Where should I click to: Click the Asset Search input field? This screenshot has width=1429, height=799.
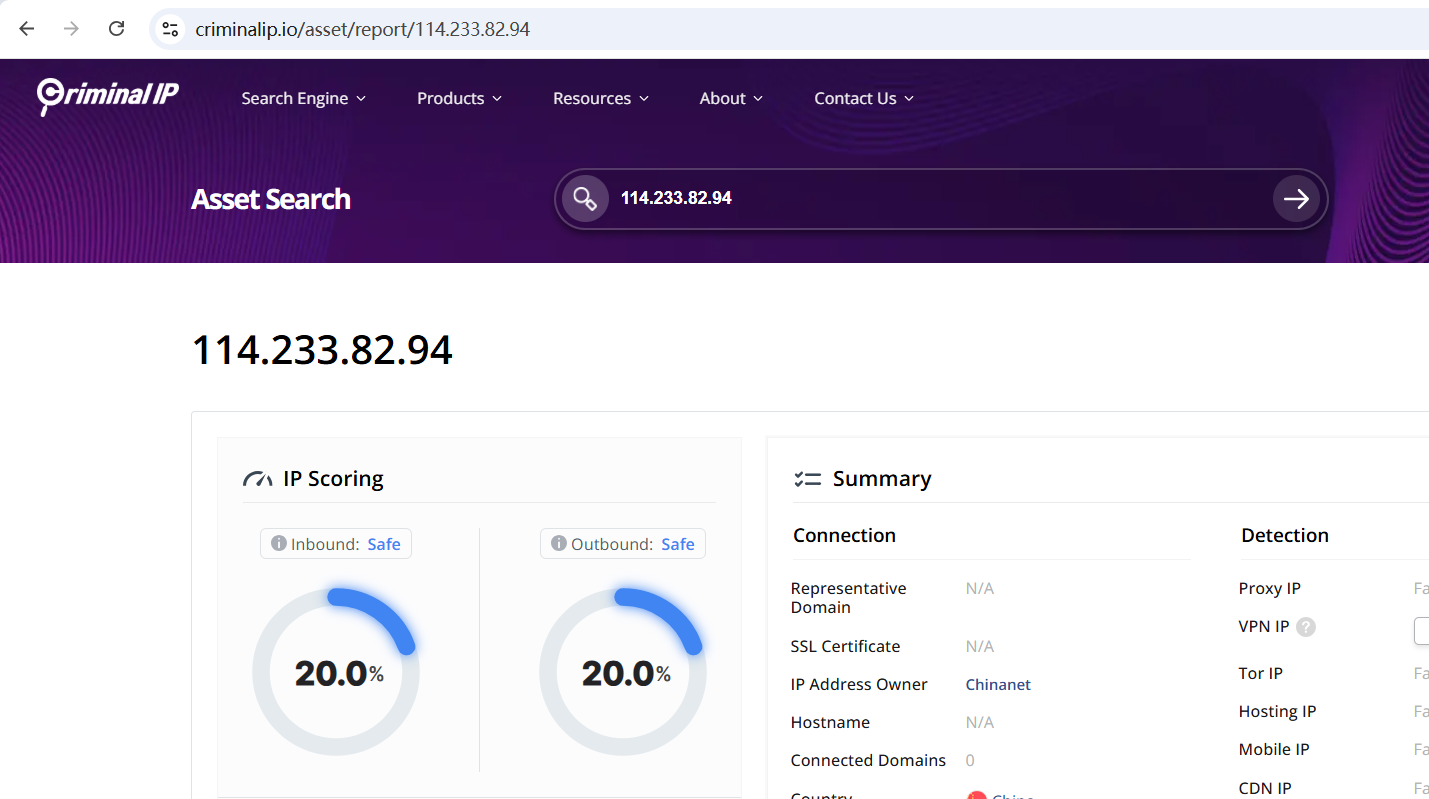[940, 199]
